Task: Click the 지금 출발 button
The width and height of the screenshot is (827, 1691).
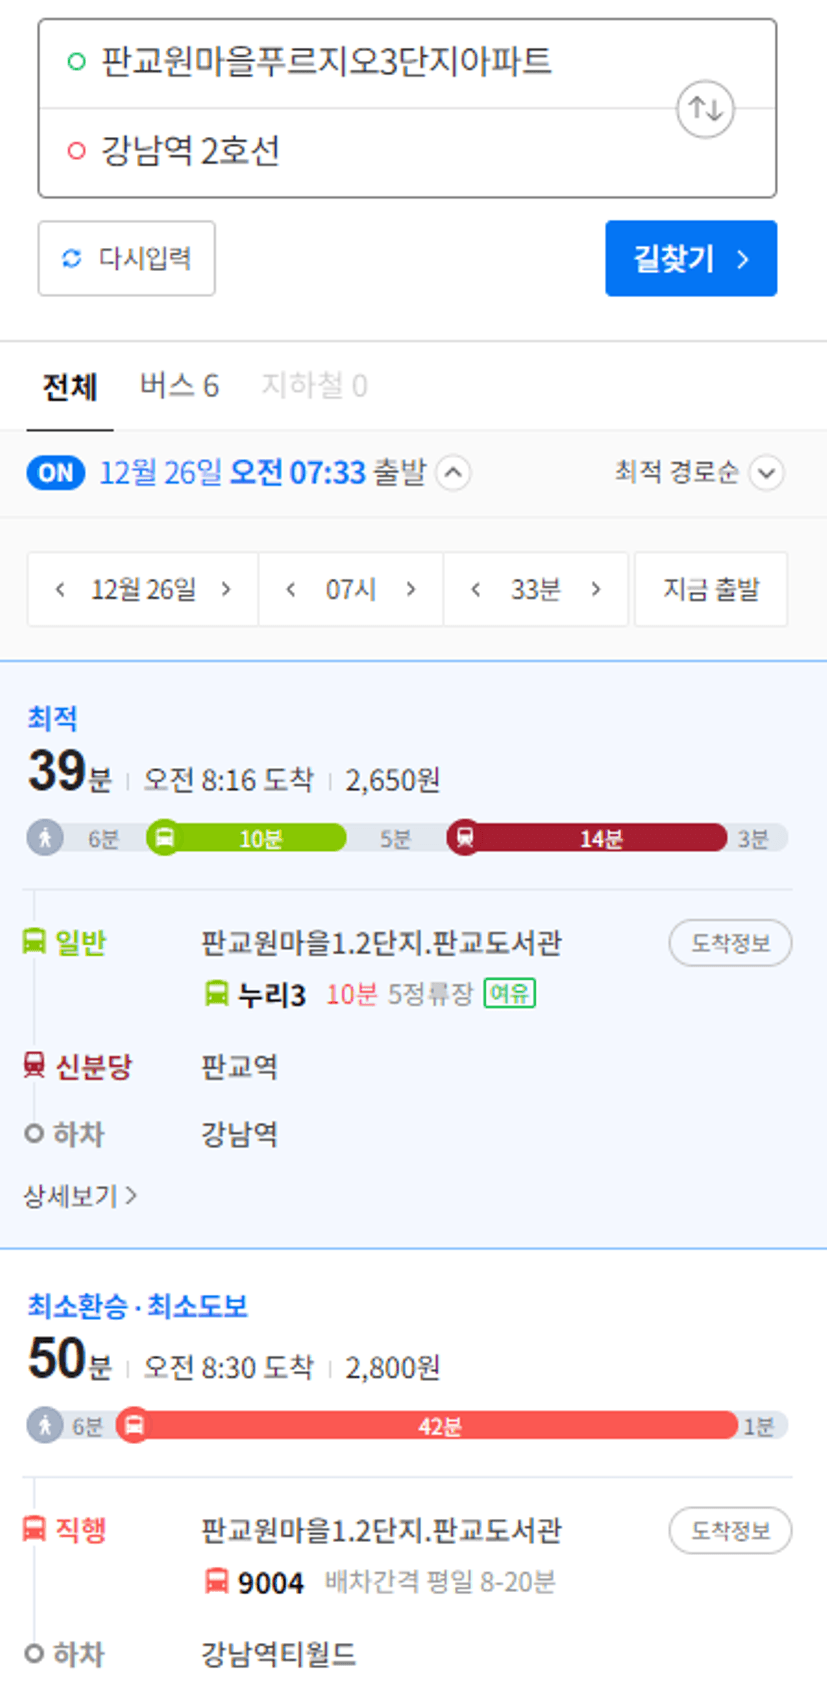Action: click(711, 589)
